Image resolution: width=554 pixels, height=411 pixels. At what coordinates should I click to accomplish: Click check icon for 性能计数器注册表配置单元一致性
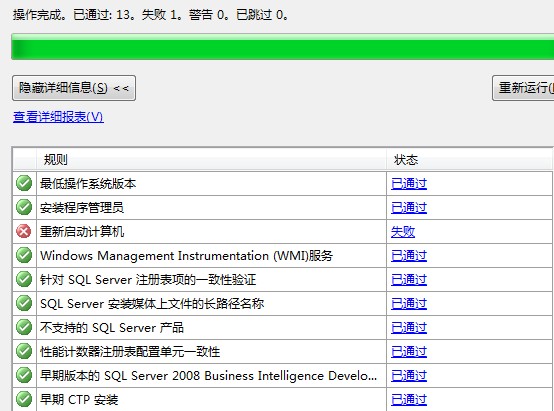(x=24, y=352)
